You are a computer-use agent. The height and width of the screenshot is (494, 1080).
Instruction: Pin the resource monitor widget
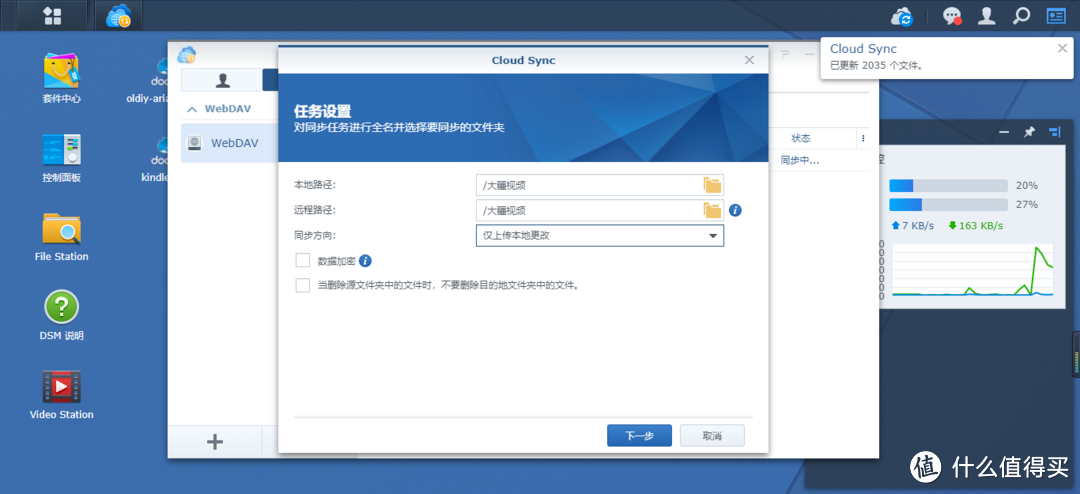pyautogui.click(x=1029, y=132)
